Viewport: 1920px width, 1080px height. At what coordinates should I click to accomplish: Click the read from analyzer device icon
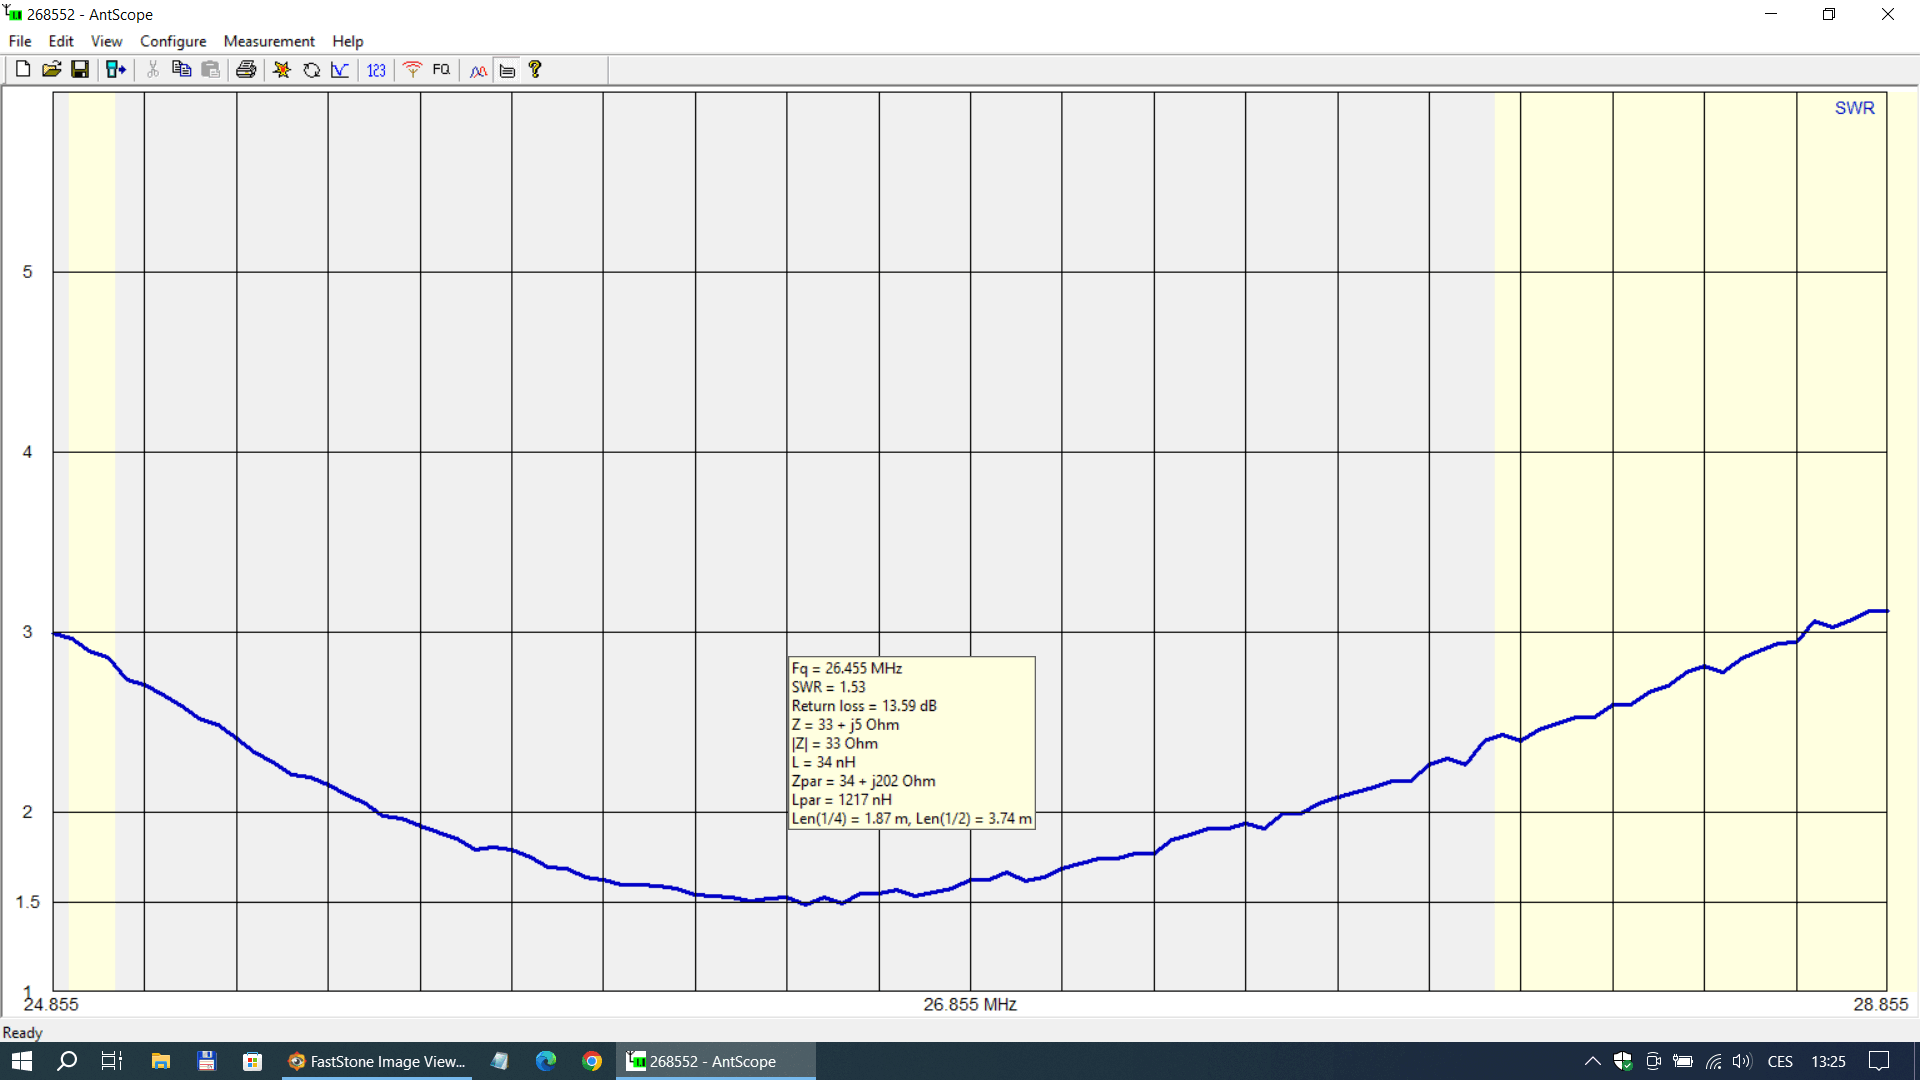(x=116, y=69)
